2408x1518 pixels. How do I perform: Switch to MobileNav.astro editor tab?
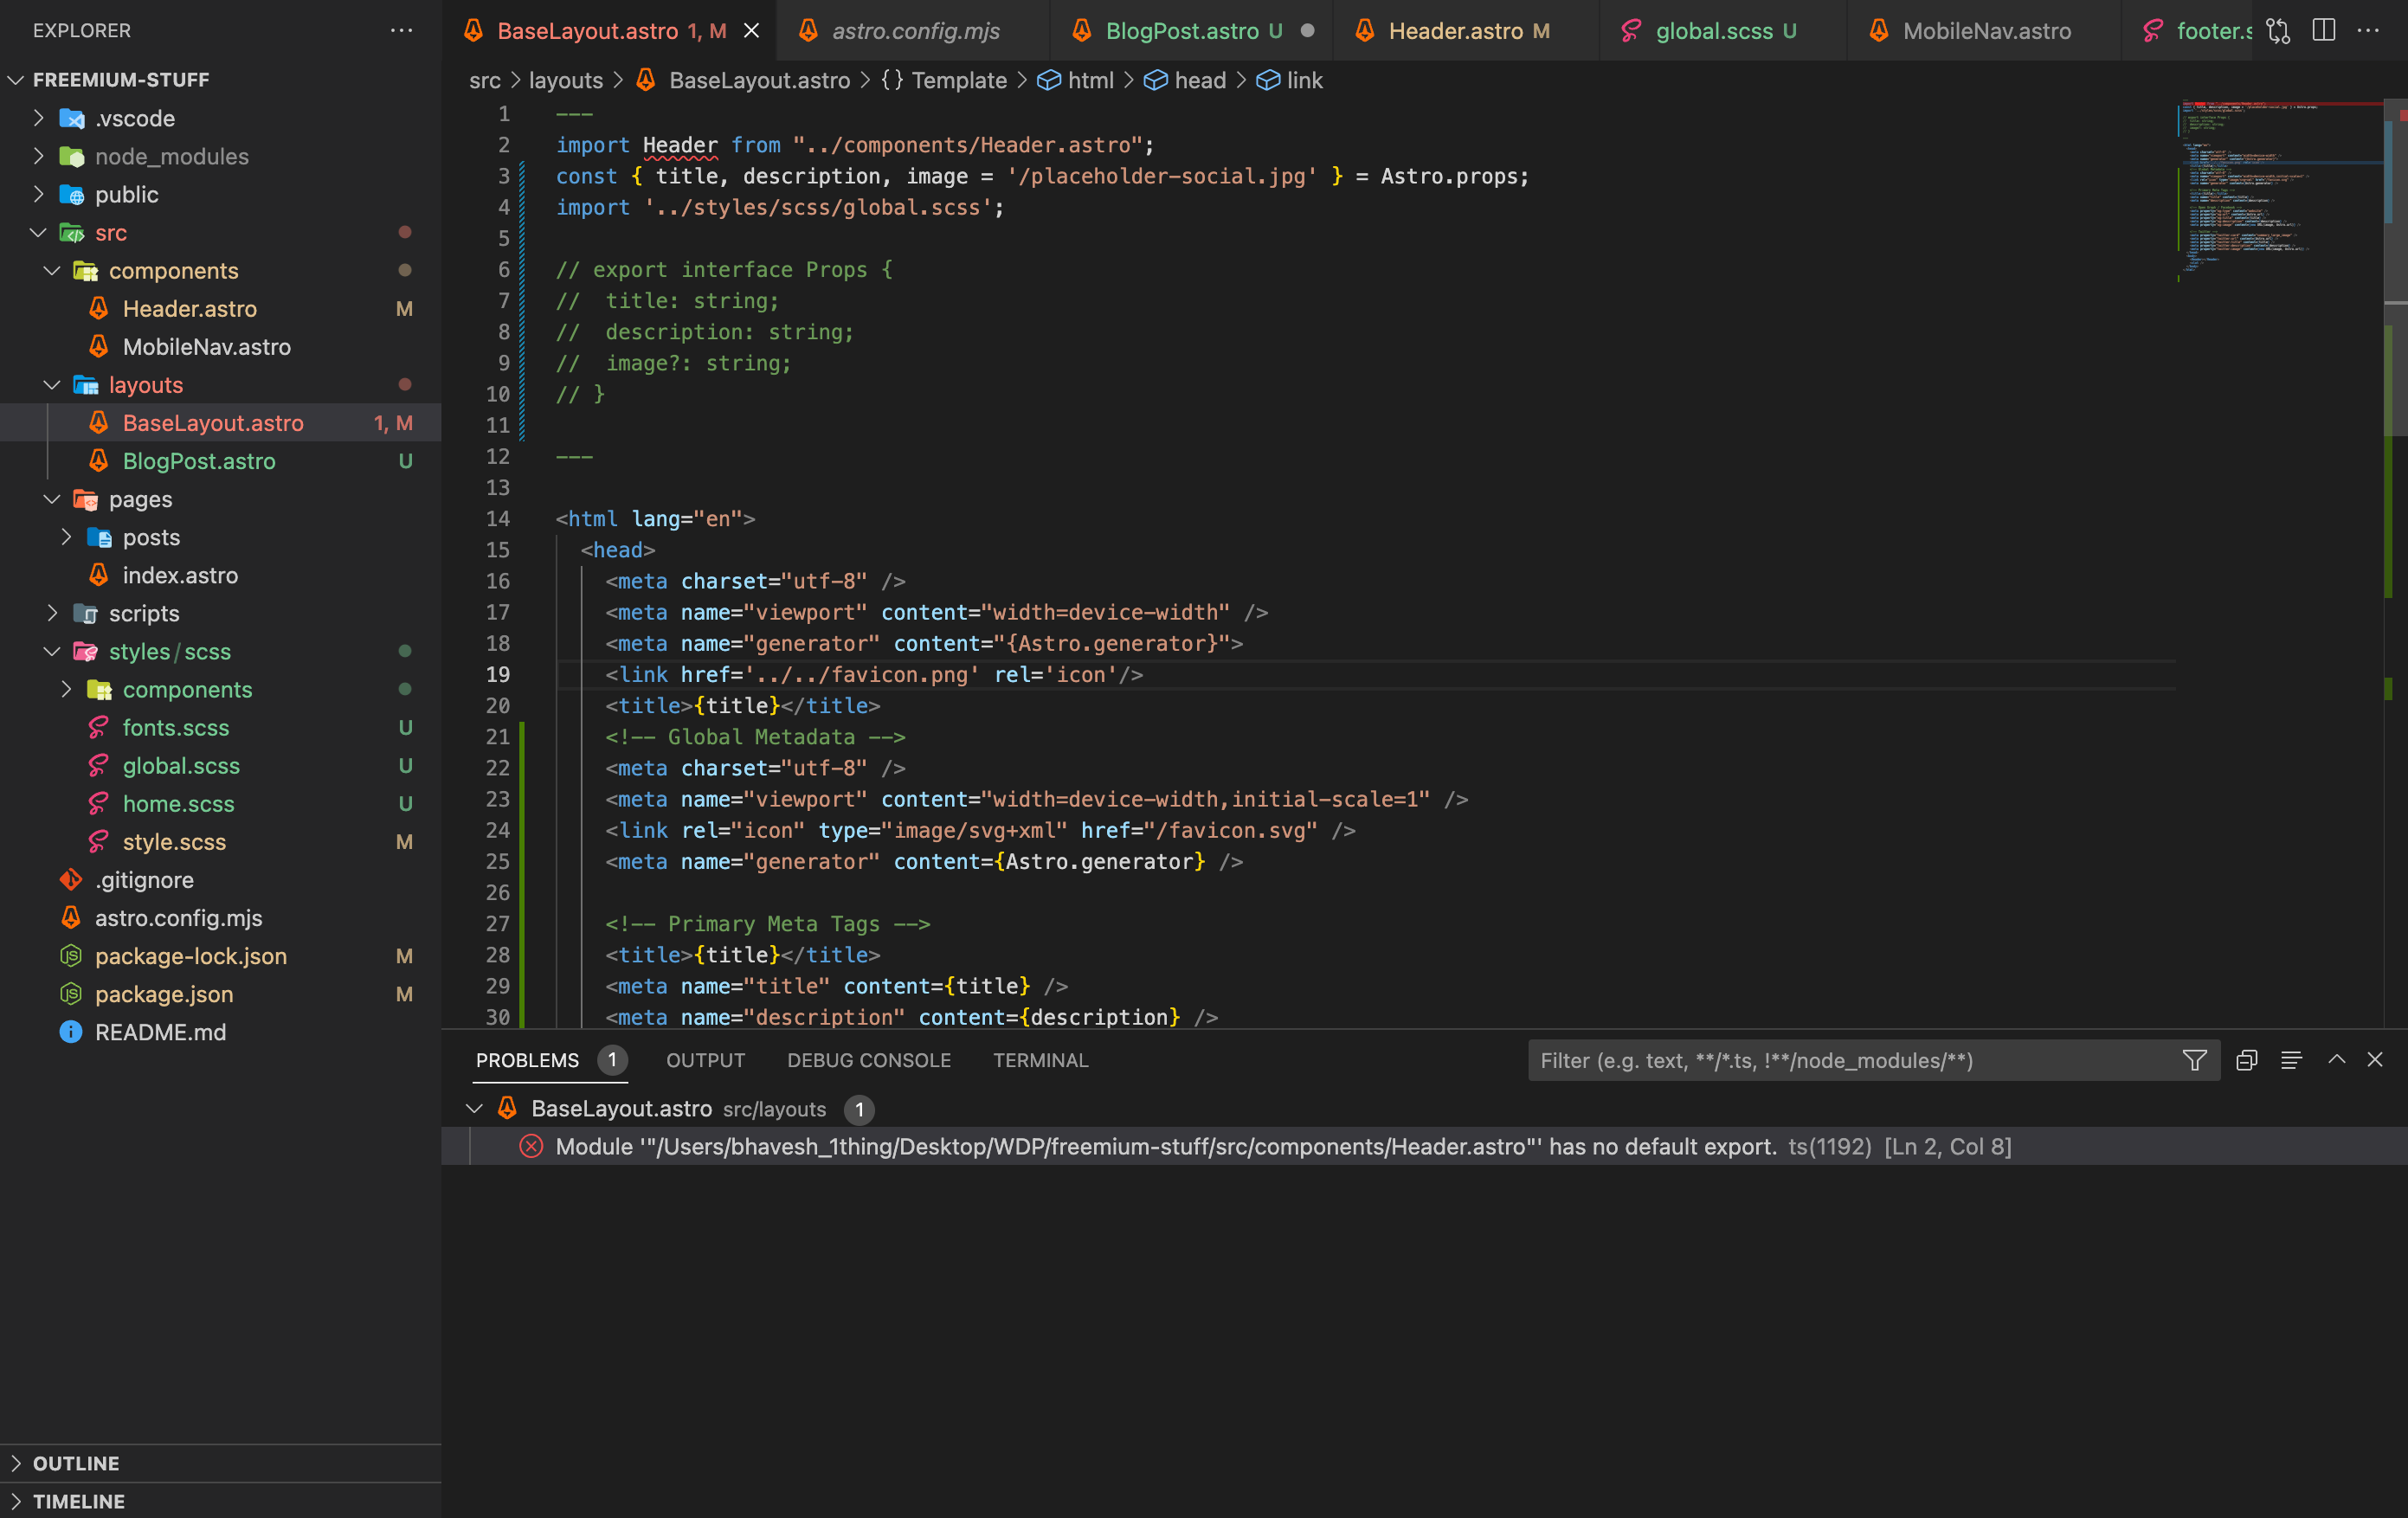(1984, 31)
